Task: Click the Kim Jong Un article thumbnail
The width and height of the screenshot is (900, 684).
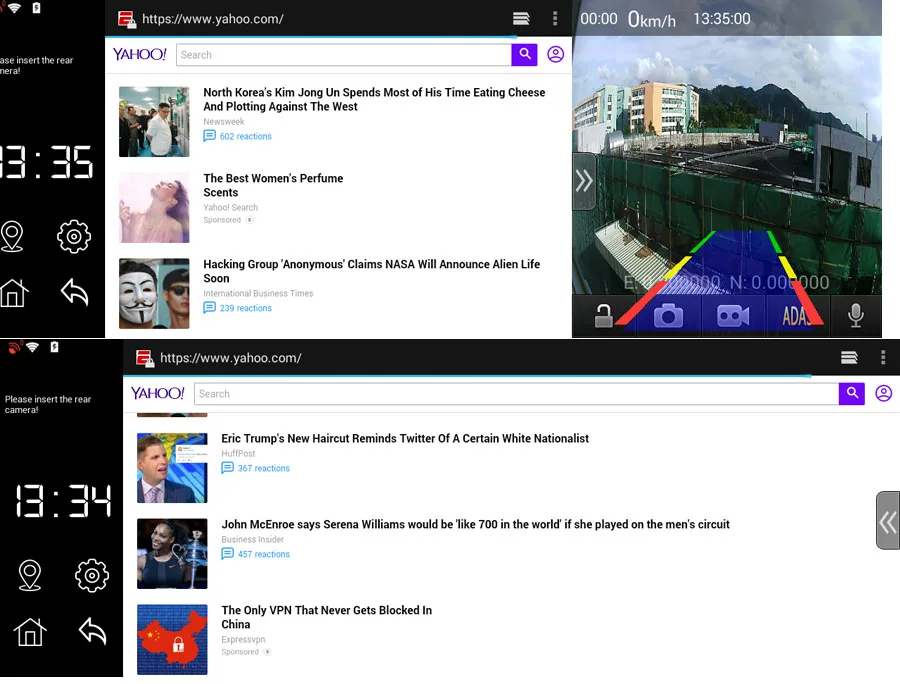Action: 154,122
